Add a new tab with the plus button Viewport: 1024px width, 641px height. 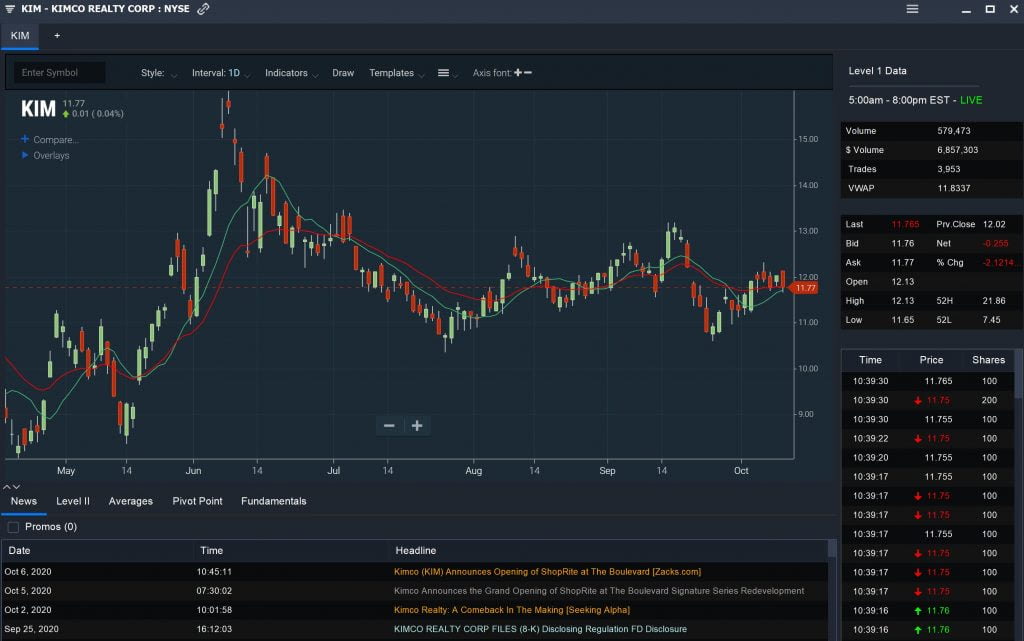pyautogui.click(x=57, y=36)
